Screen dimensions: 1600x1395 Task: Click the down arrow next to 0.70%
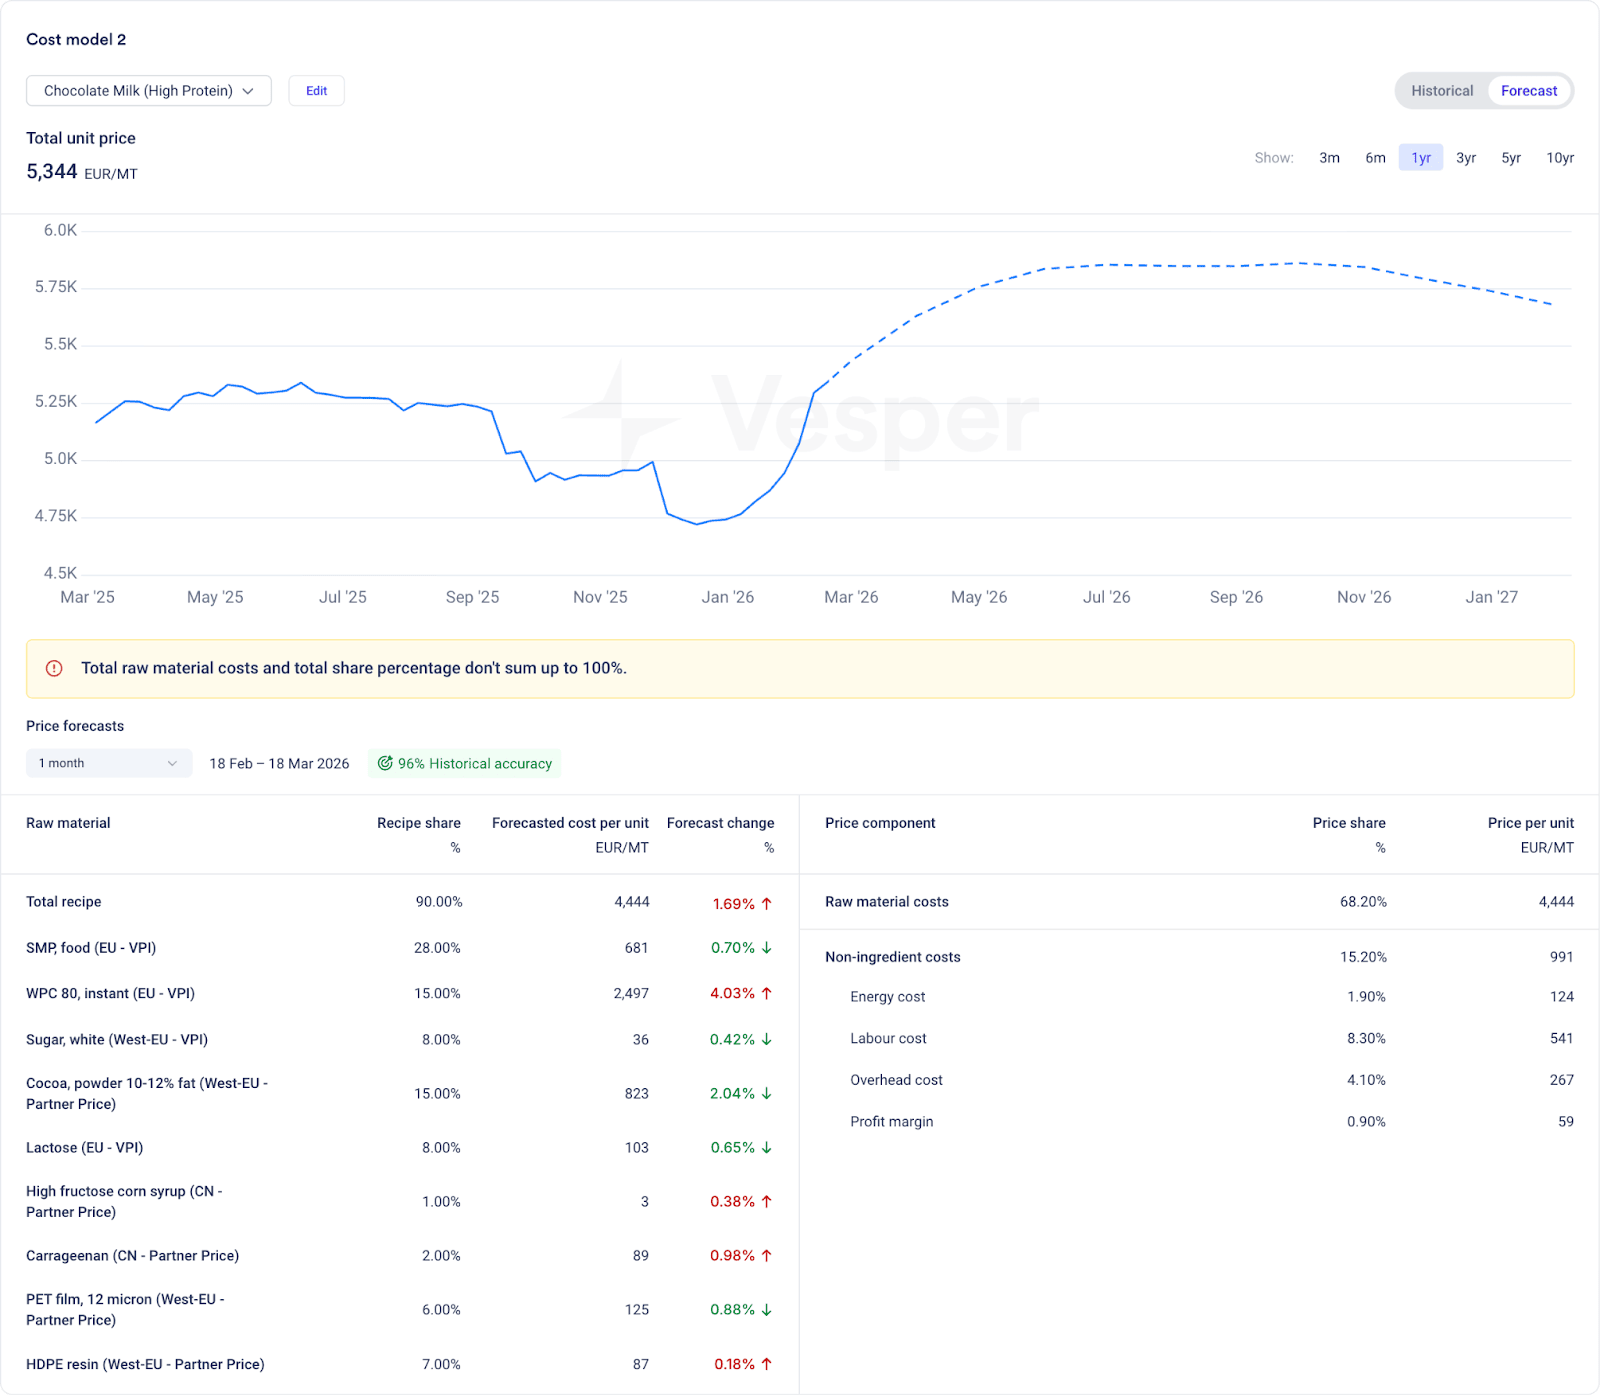click(767, 948)
